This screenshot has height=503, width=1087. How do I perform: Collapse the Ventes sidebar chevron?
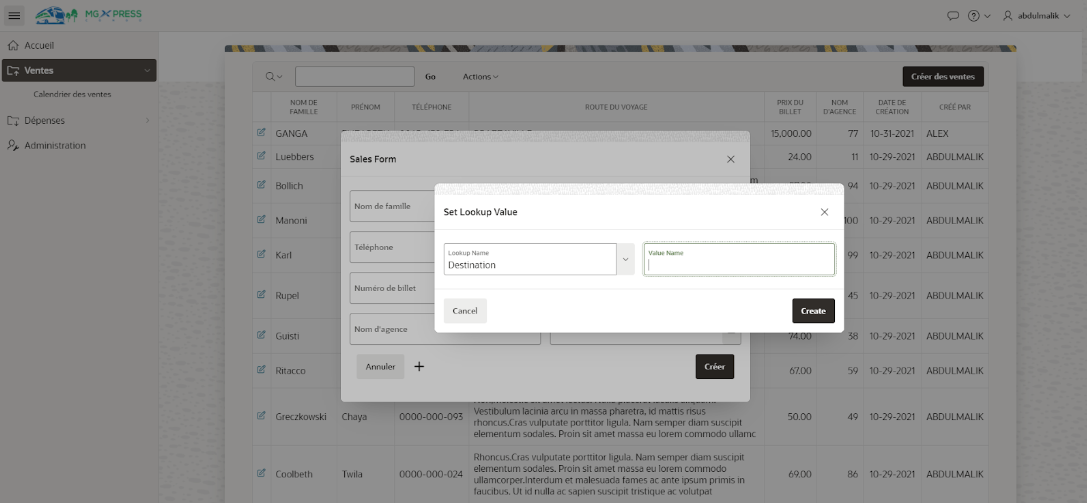[147, 71]
